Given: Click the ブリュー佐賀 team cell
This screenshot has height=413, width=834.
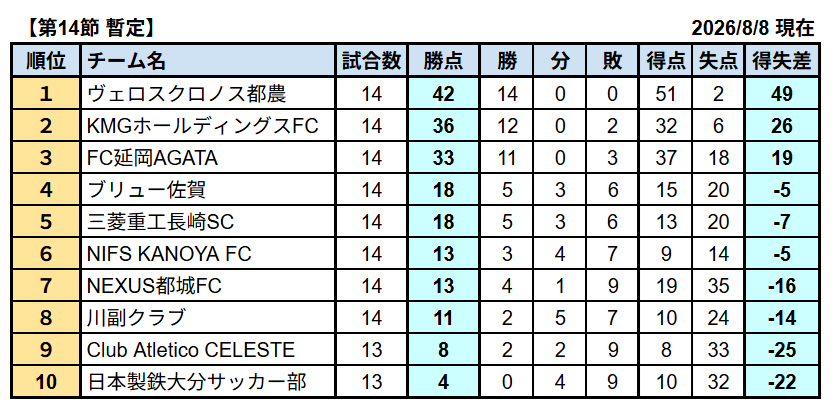Looking at the screenshot, I should pyautogui.click(x=207, y=190).
